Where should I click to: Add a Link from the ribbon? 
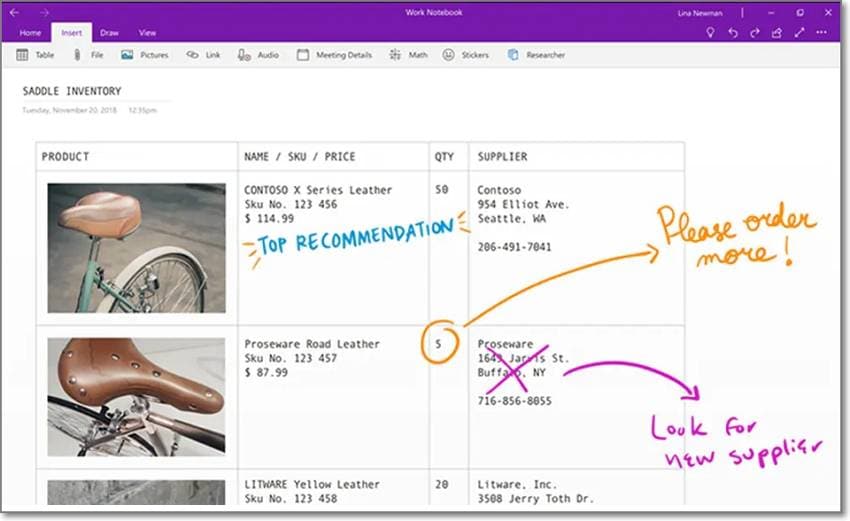pyautogui.click(x=203, y=55)
